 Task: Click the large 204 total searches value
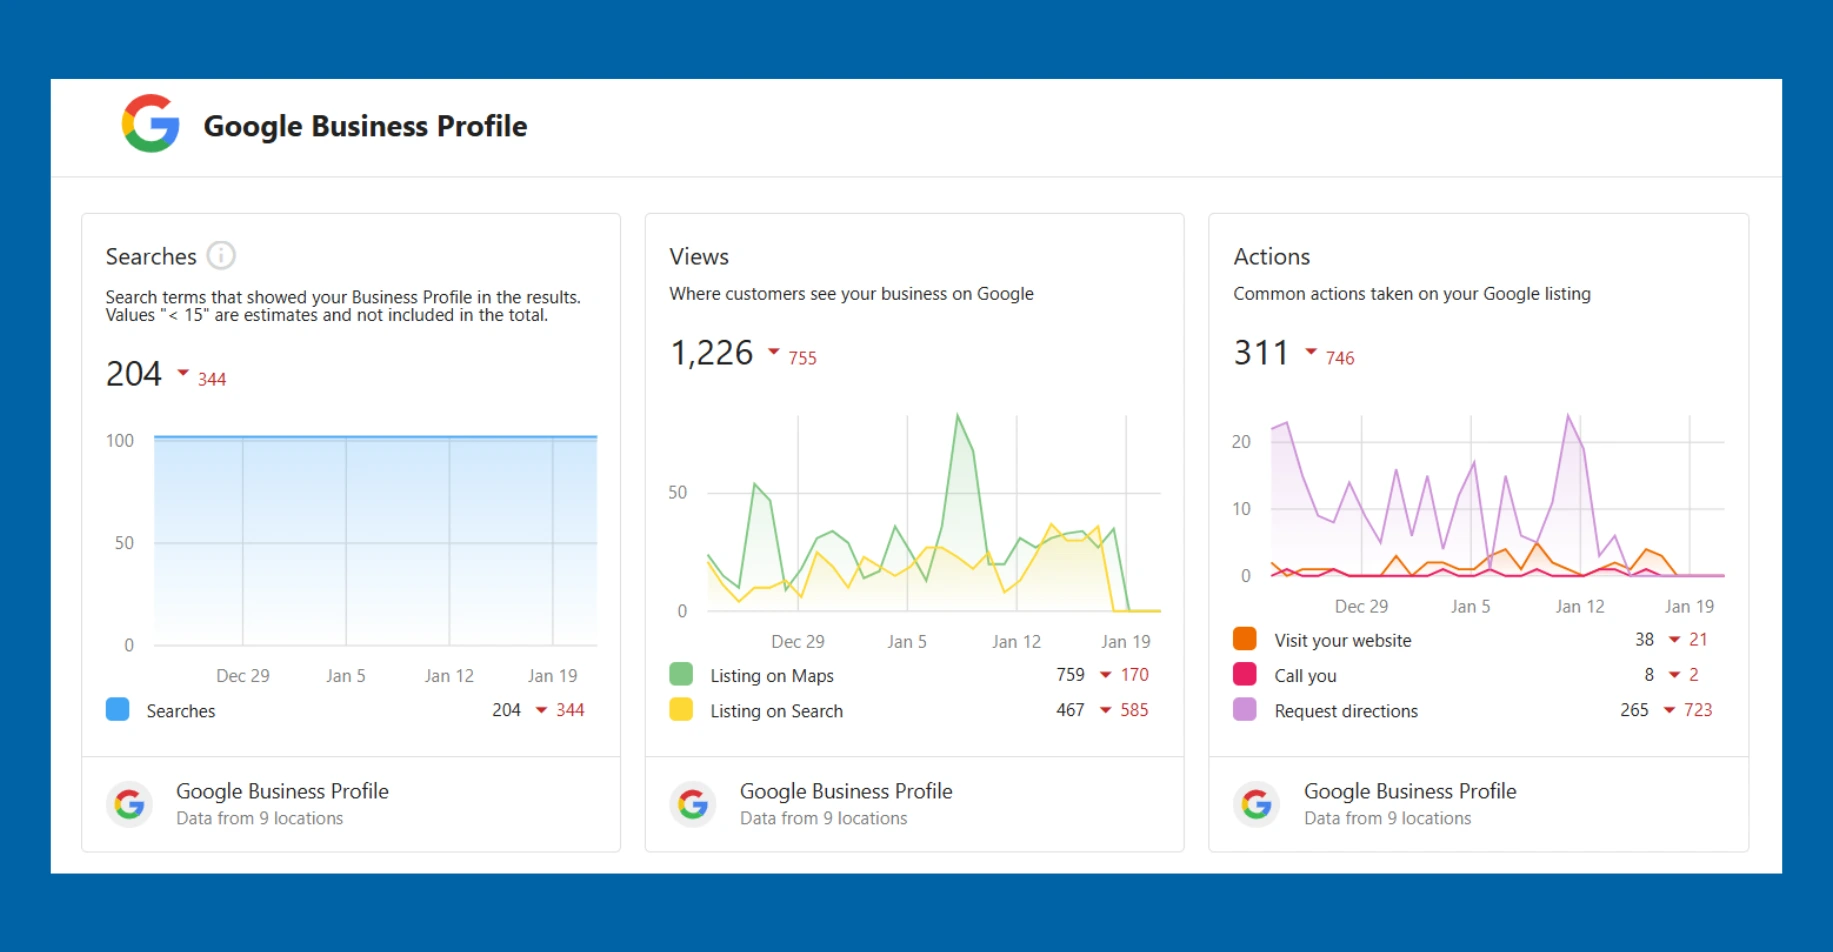click(x=134, y=374)
